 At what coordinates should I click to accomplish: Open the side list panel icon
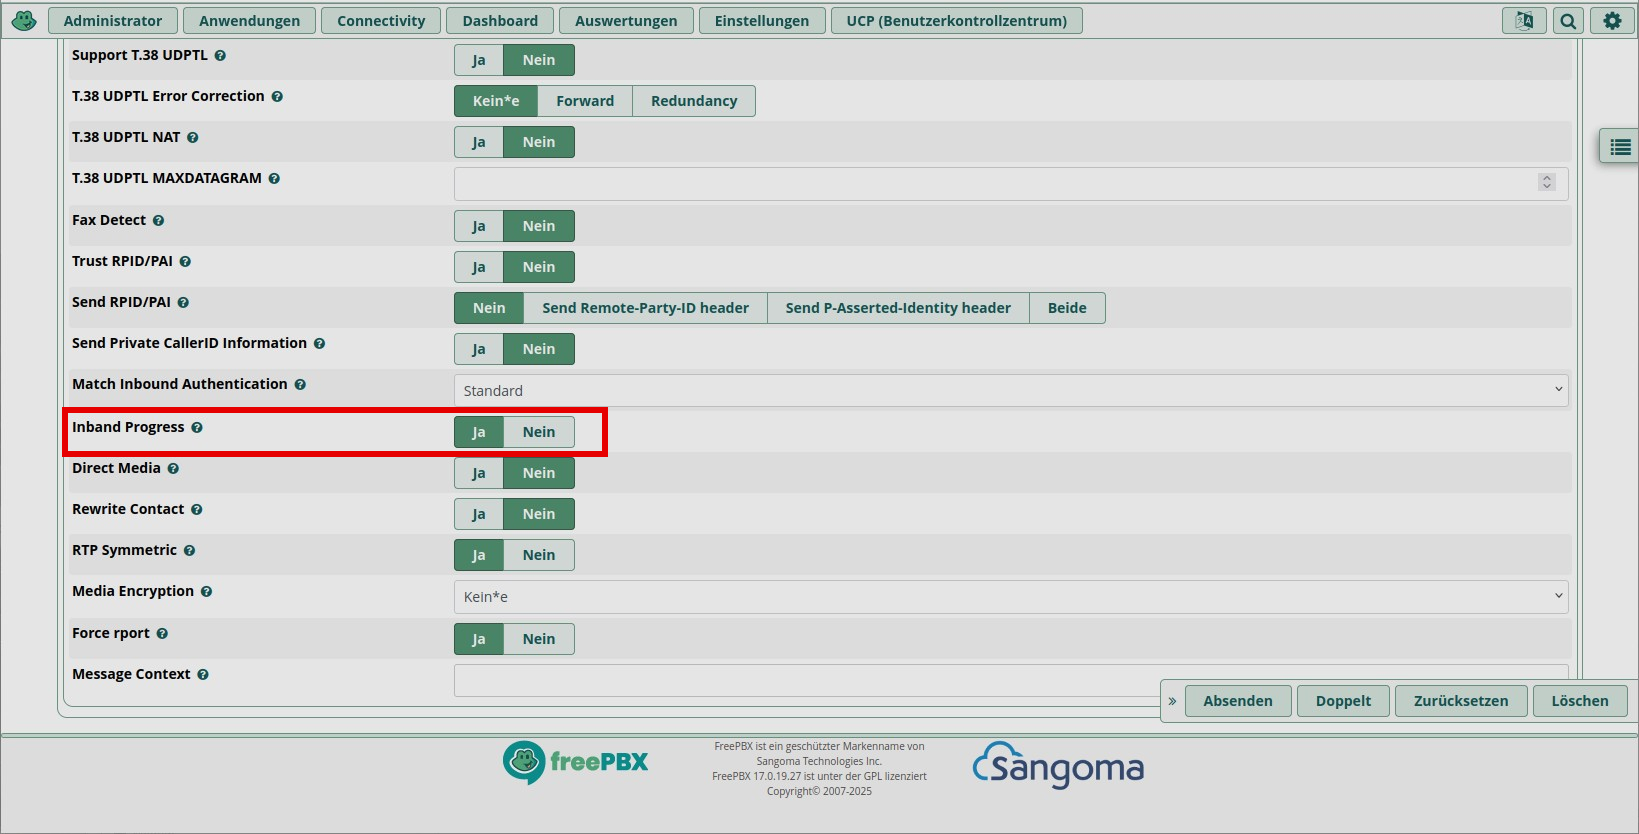pos(1620,147)
